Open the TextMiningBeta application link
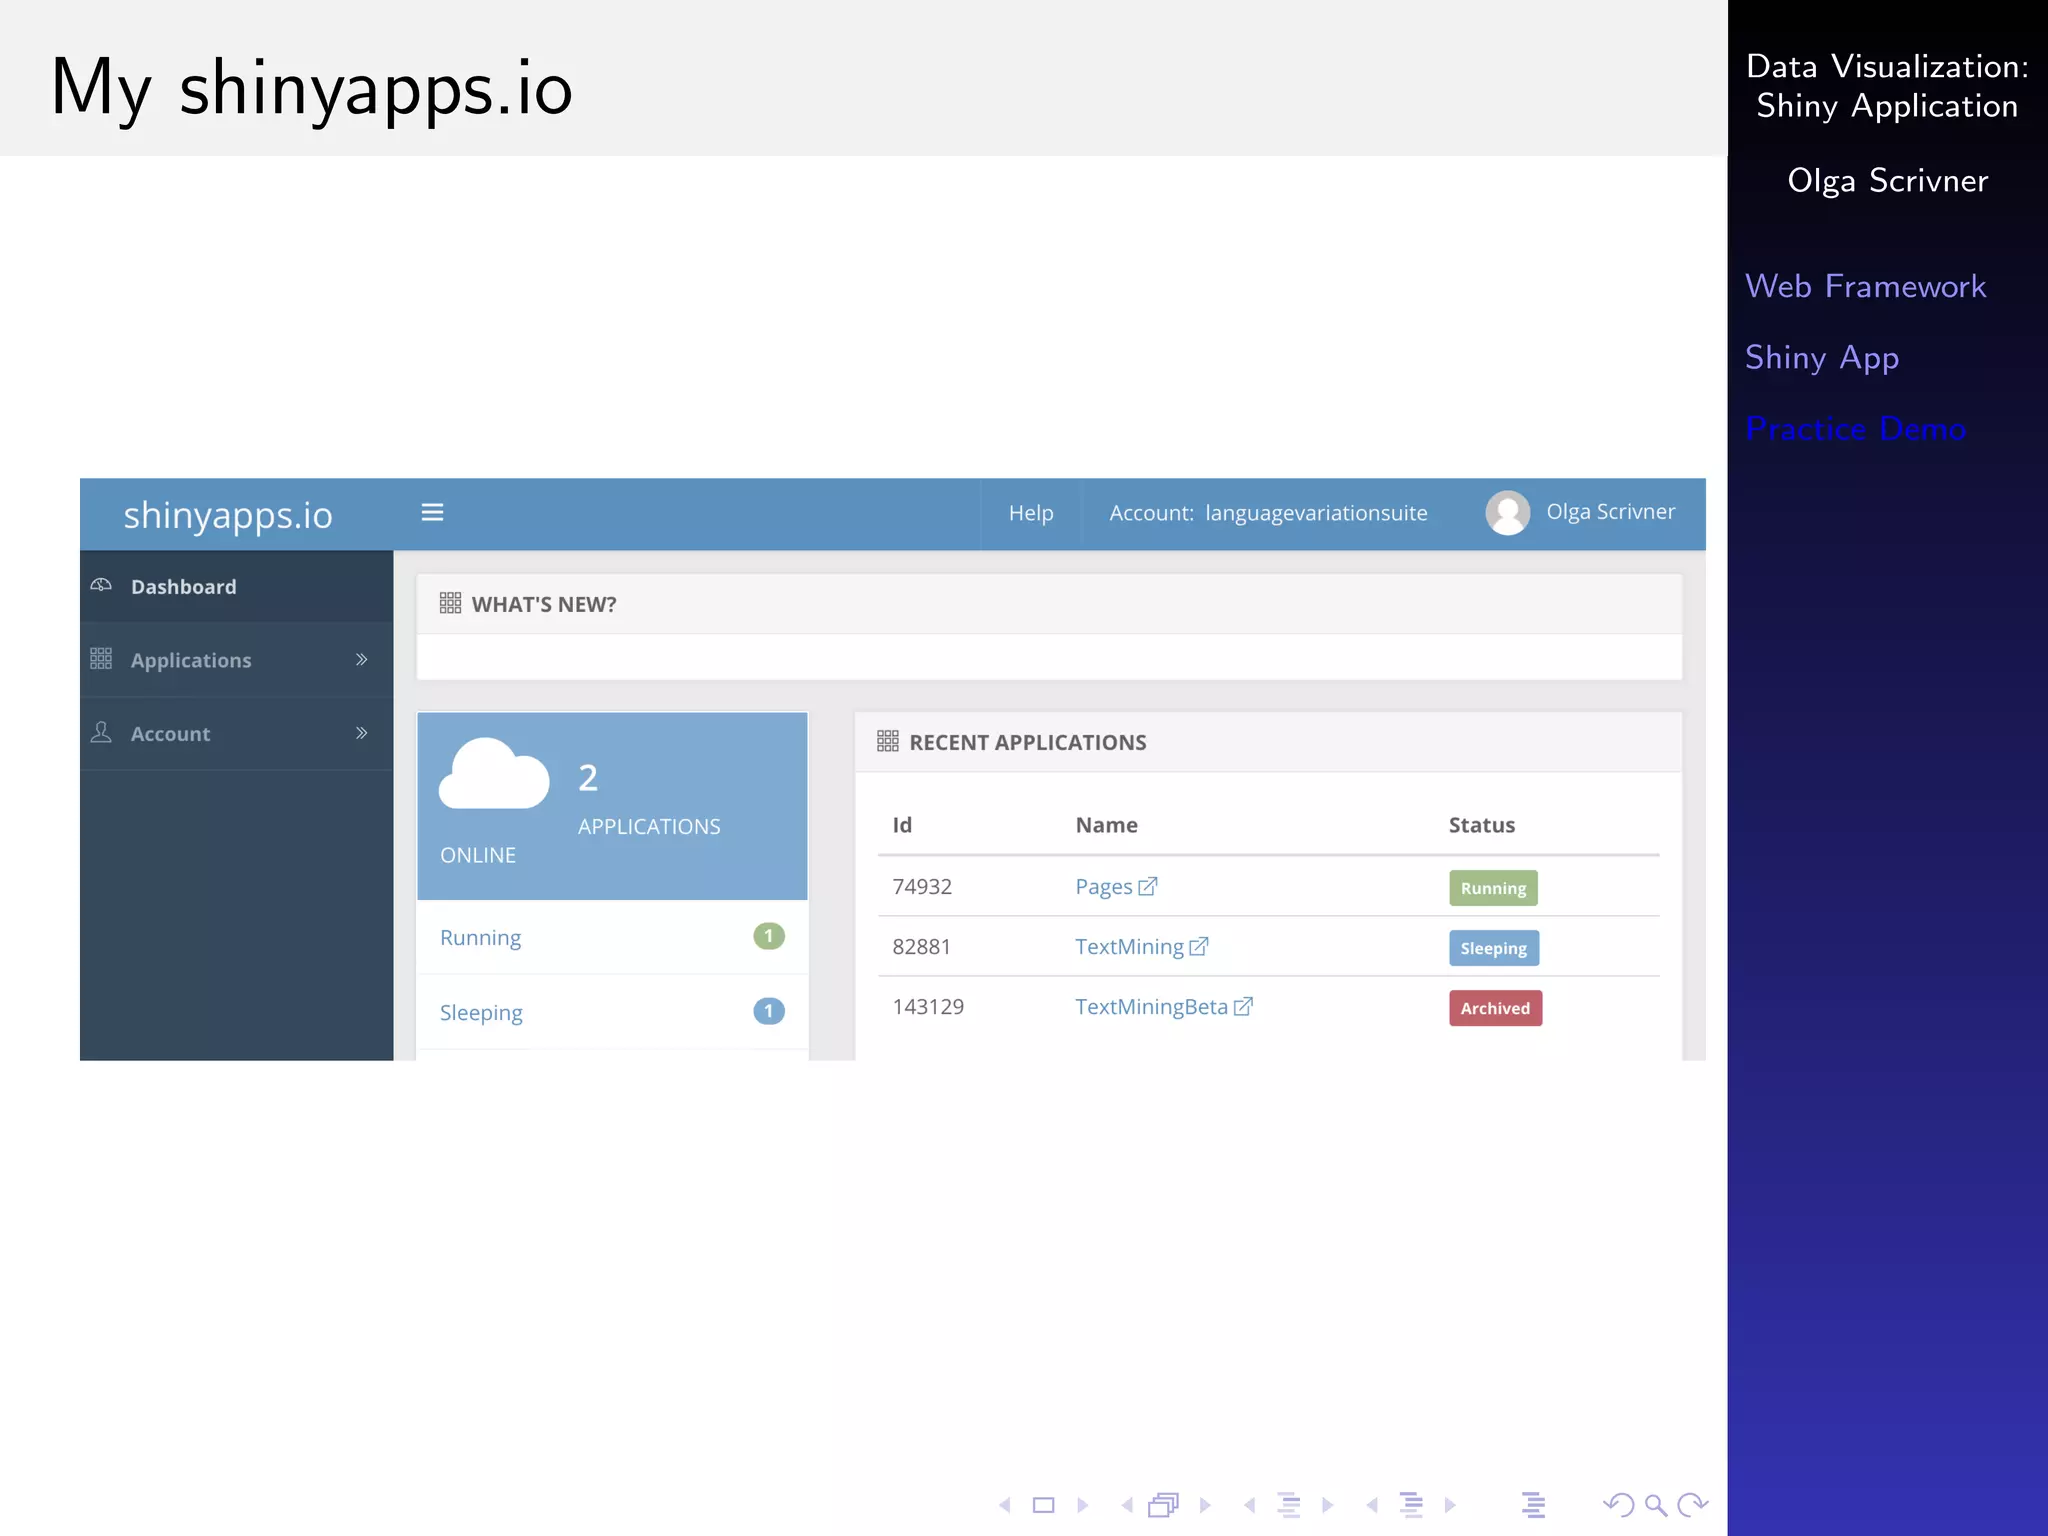The width and height of the screenshot is (2048, 1536). coord(1151,1007)
